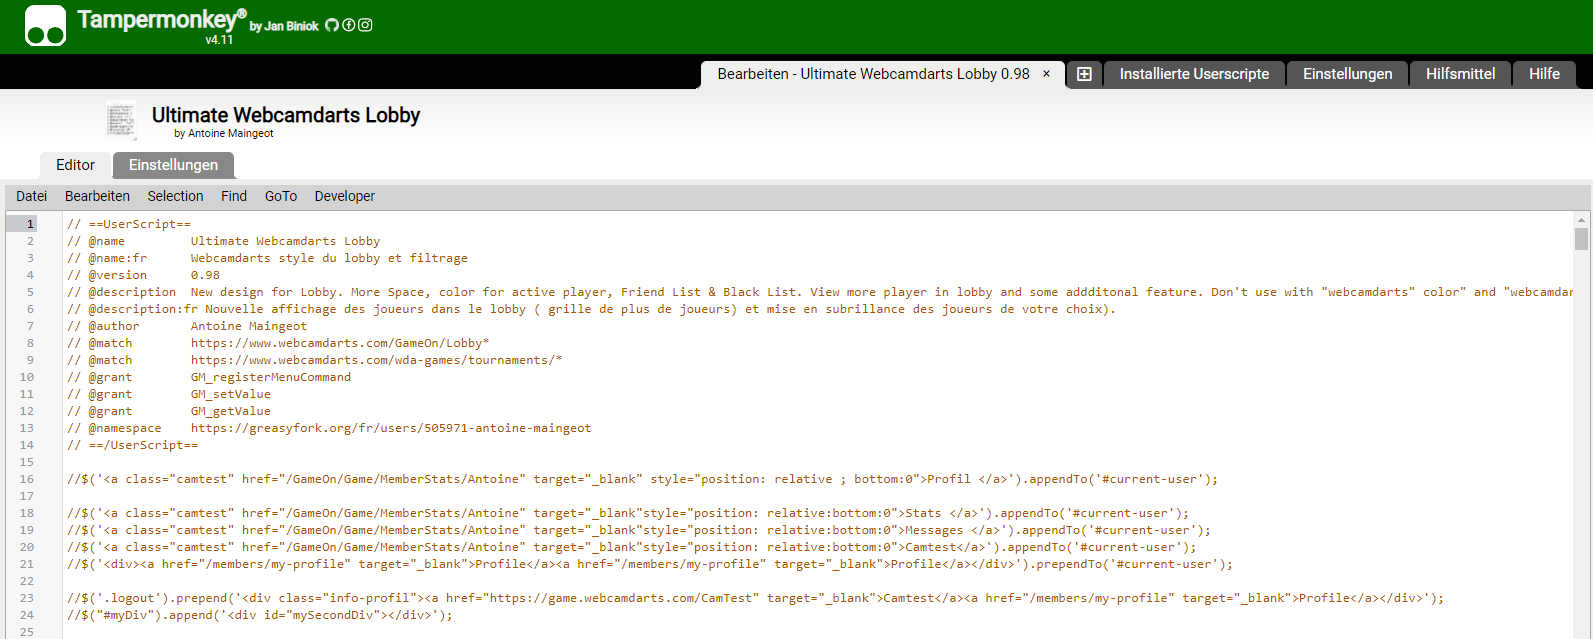This screenshot has height=639, width=1593.
Task: Click line number 14 in the gutter
Action: [27, 445]
